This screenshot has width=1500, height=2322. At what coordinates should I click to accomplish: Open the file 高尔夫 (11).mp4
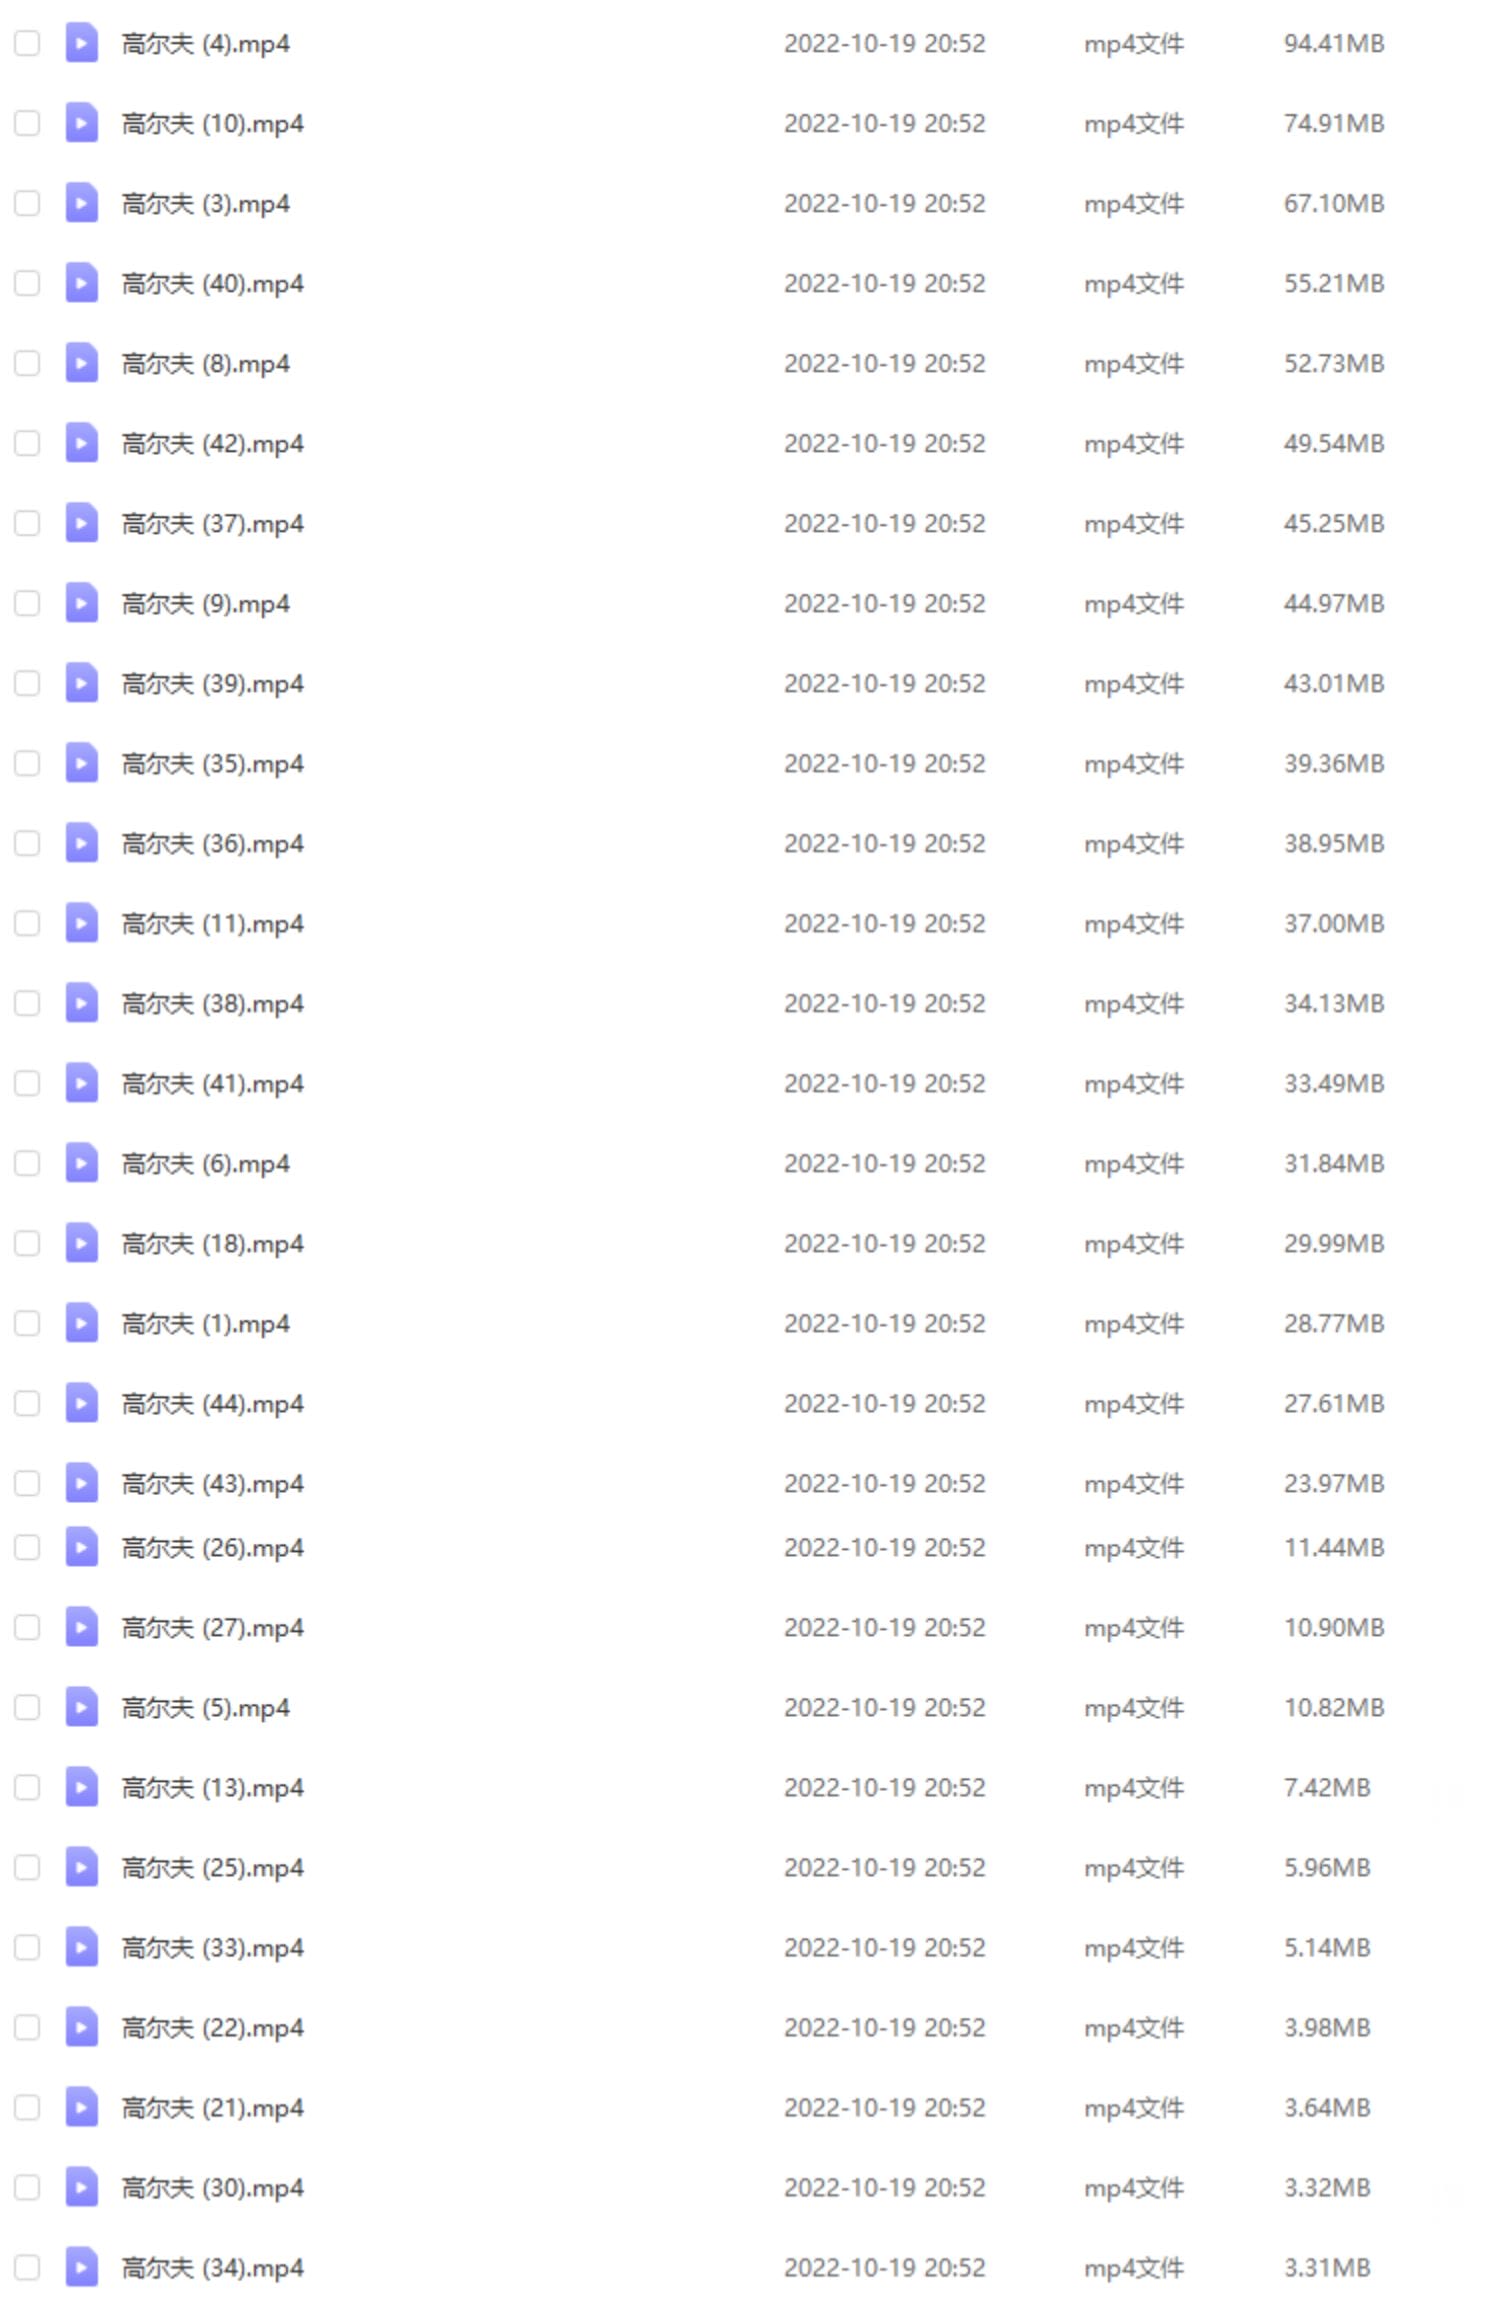click(x=212, y=924)
